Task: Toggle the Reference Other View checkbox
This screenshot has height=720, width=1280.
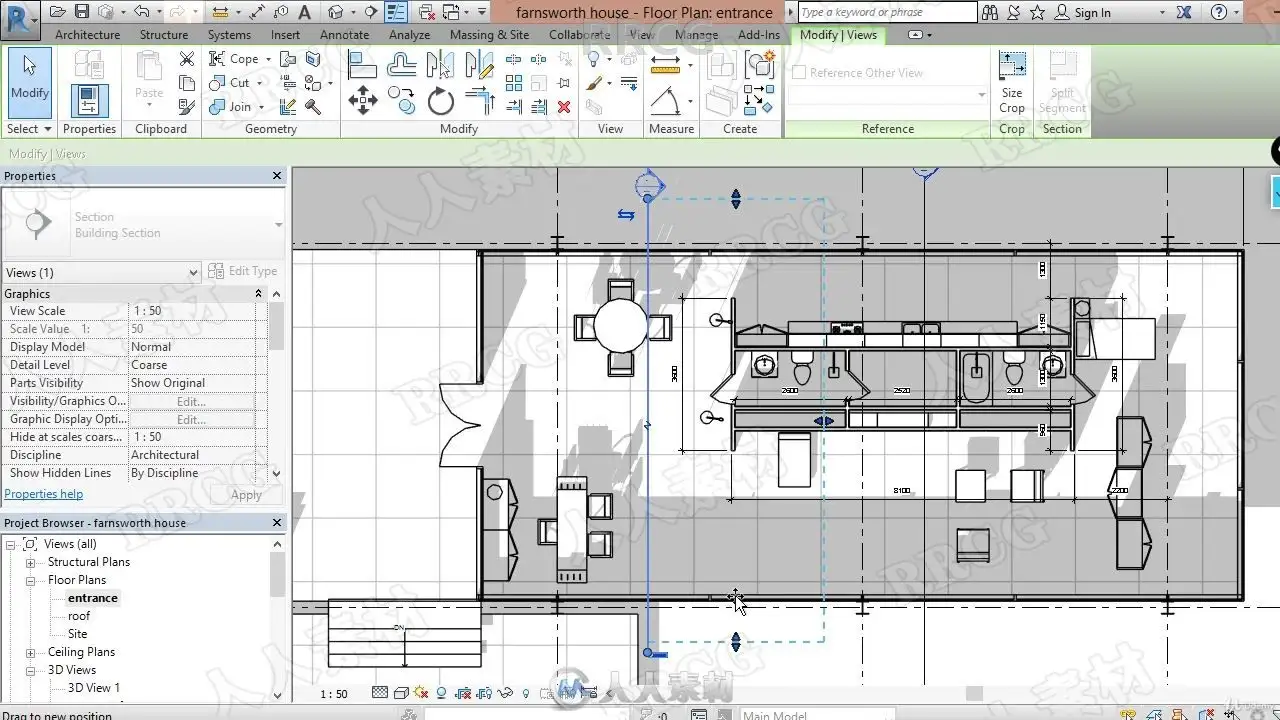Action: (x=799, y=72)
